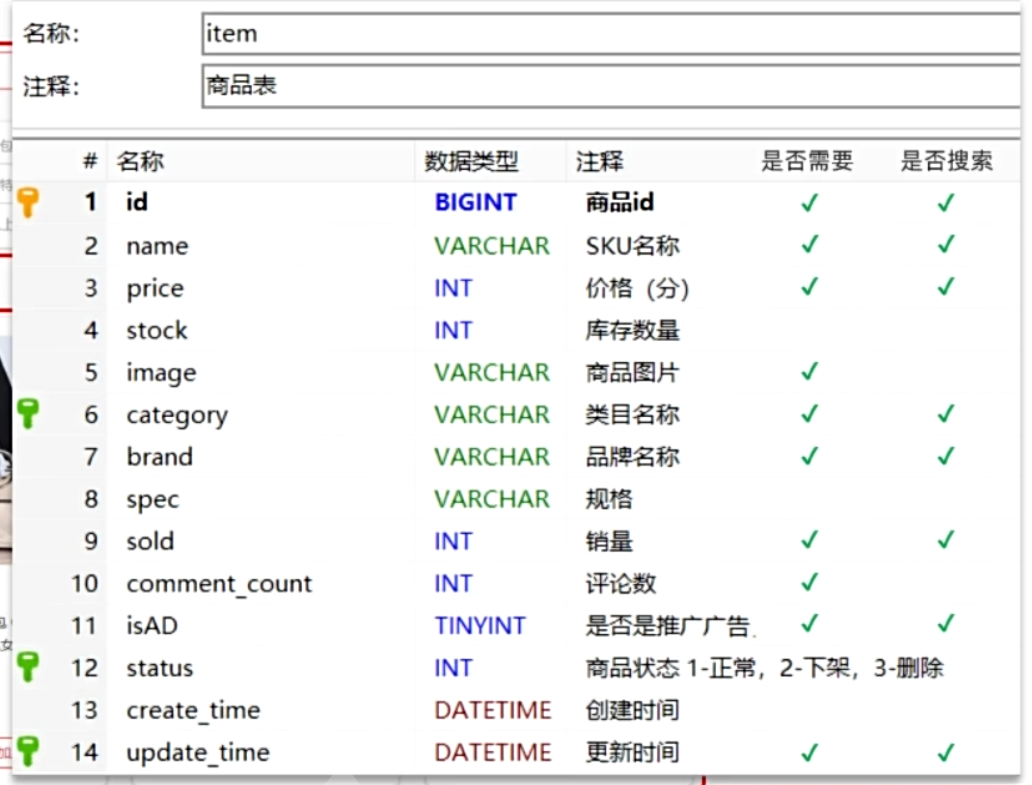The height and width of the screenshot is (785, 1032).
Task: Select the row number 8 for spec
Action: click(91, 499)
